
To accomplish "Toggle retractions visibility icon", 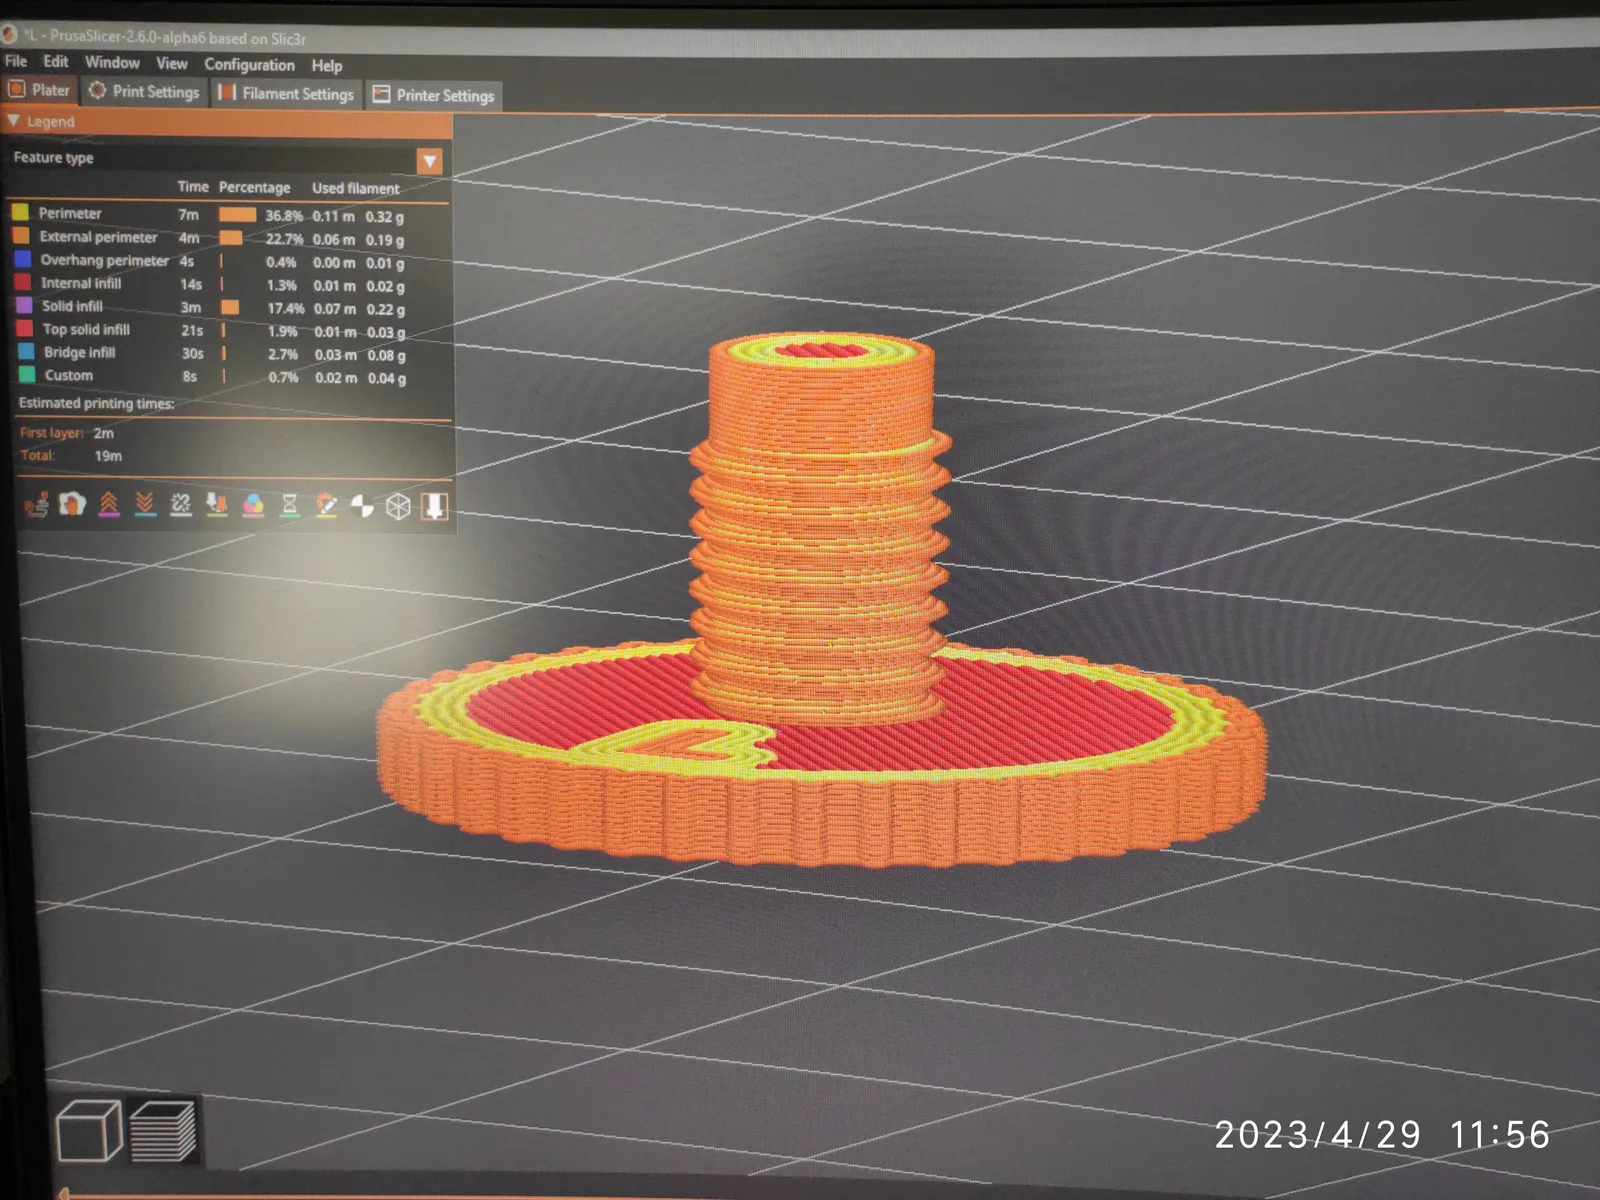I will click(x=109, y=504).
